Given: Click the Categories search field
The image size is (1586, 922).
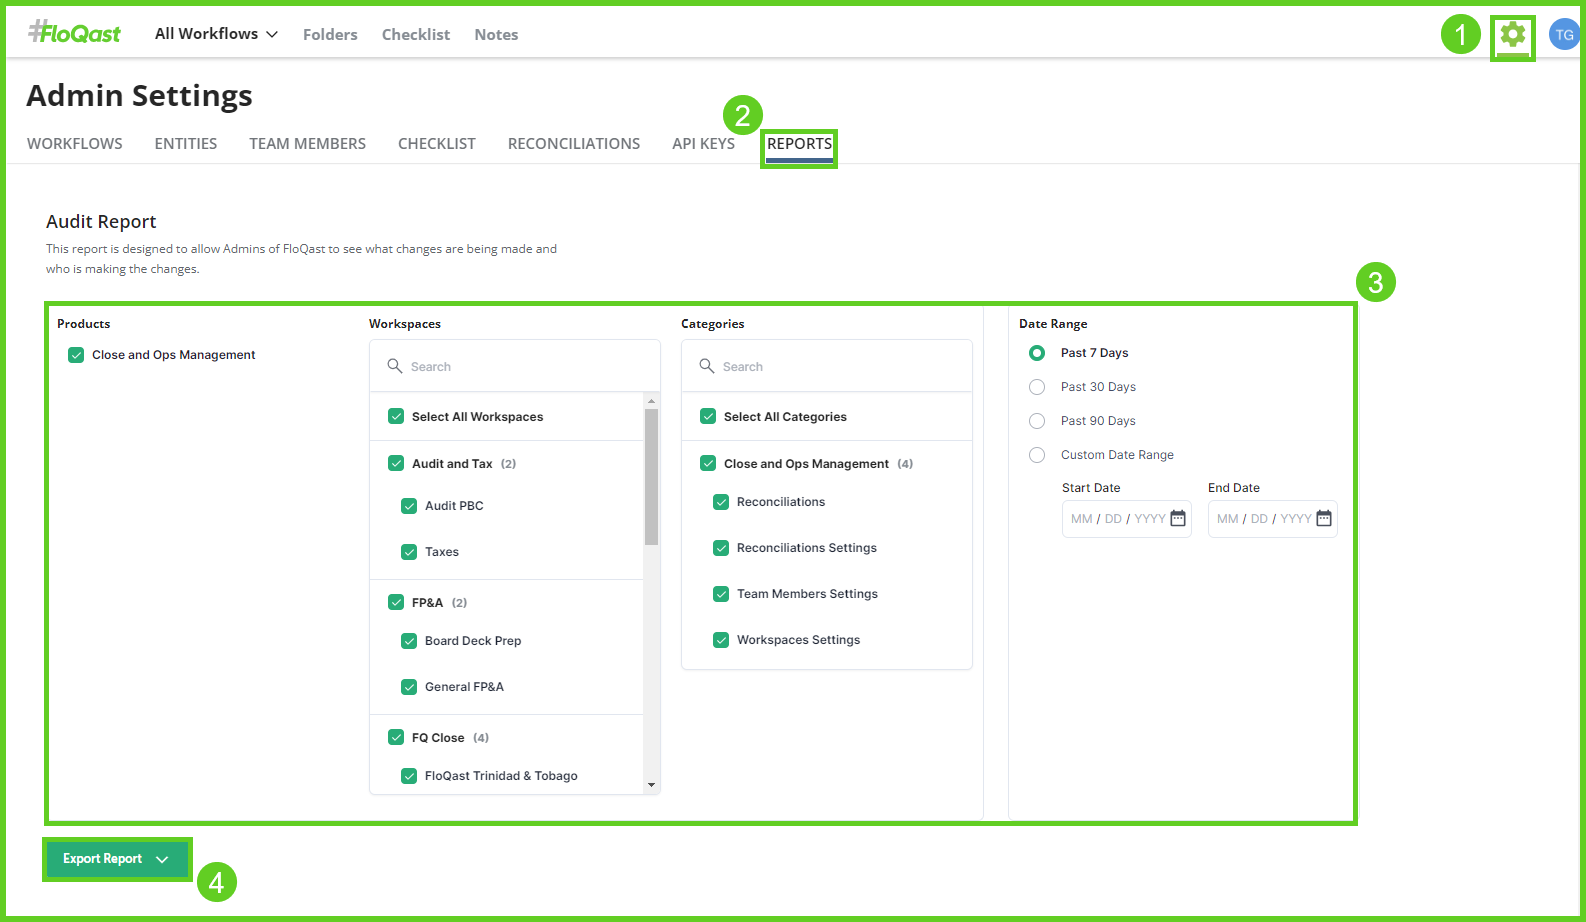Looking at the screenshot, I should point(827,366).
